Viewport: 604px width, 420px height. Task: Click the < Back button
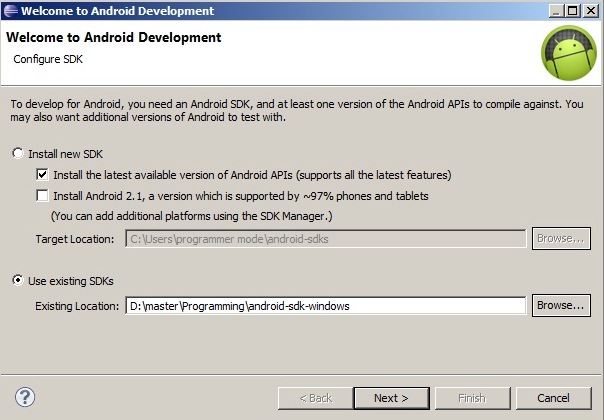tap(315, 398)
